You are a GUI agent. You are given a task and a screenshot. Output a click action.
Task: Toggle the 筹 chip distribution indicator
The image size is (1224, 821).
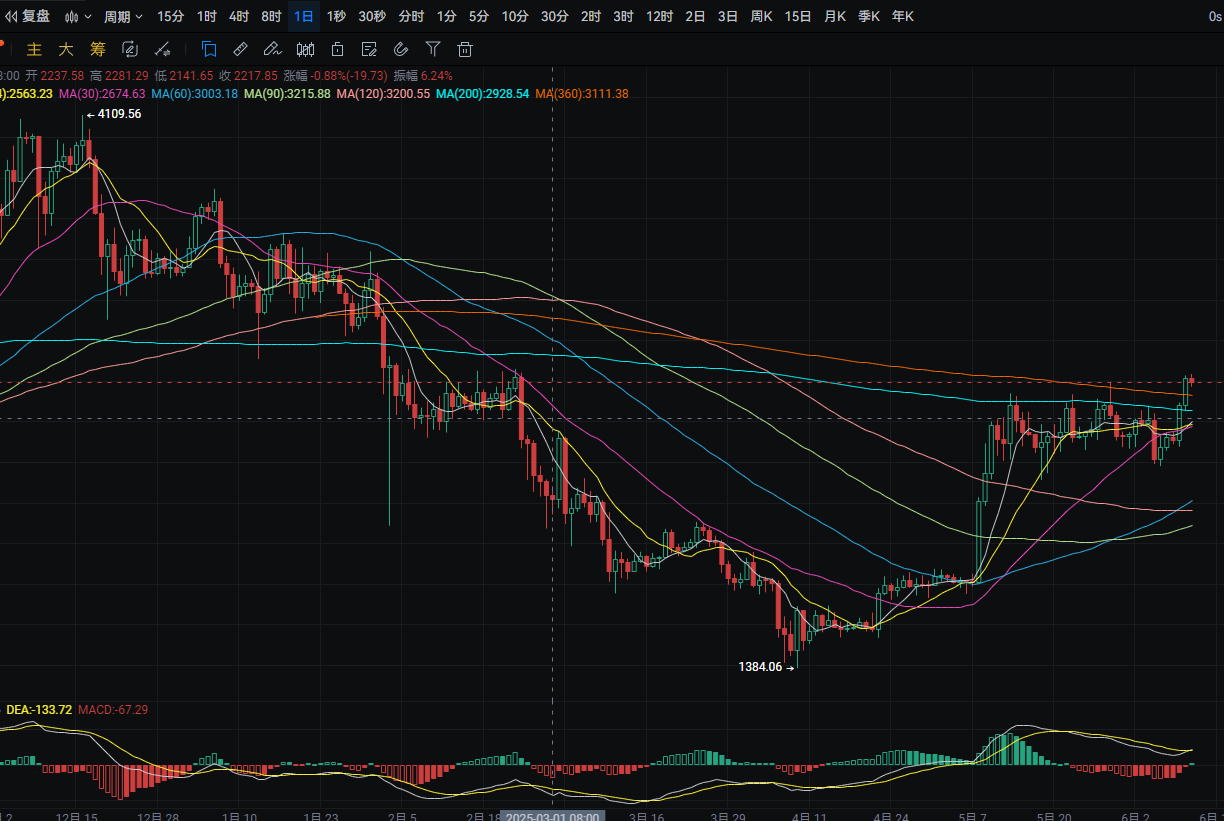tap(97, 49)
